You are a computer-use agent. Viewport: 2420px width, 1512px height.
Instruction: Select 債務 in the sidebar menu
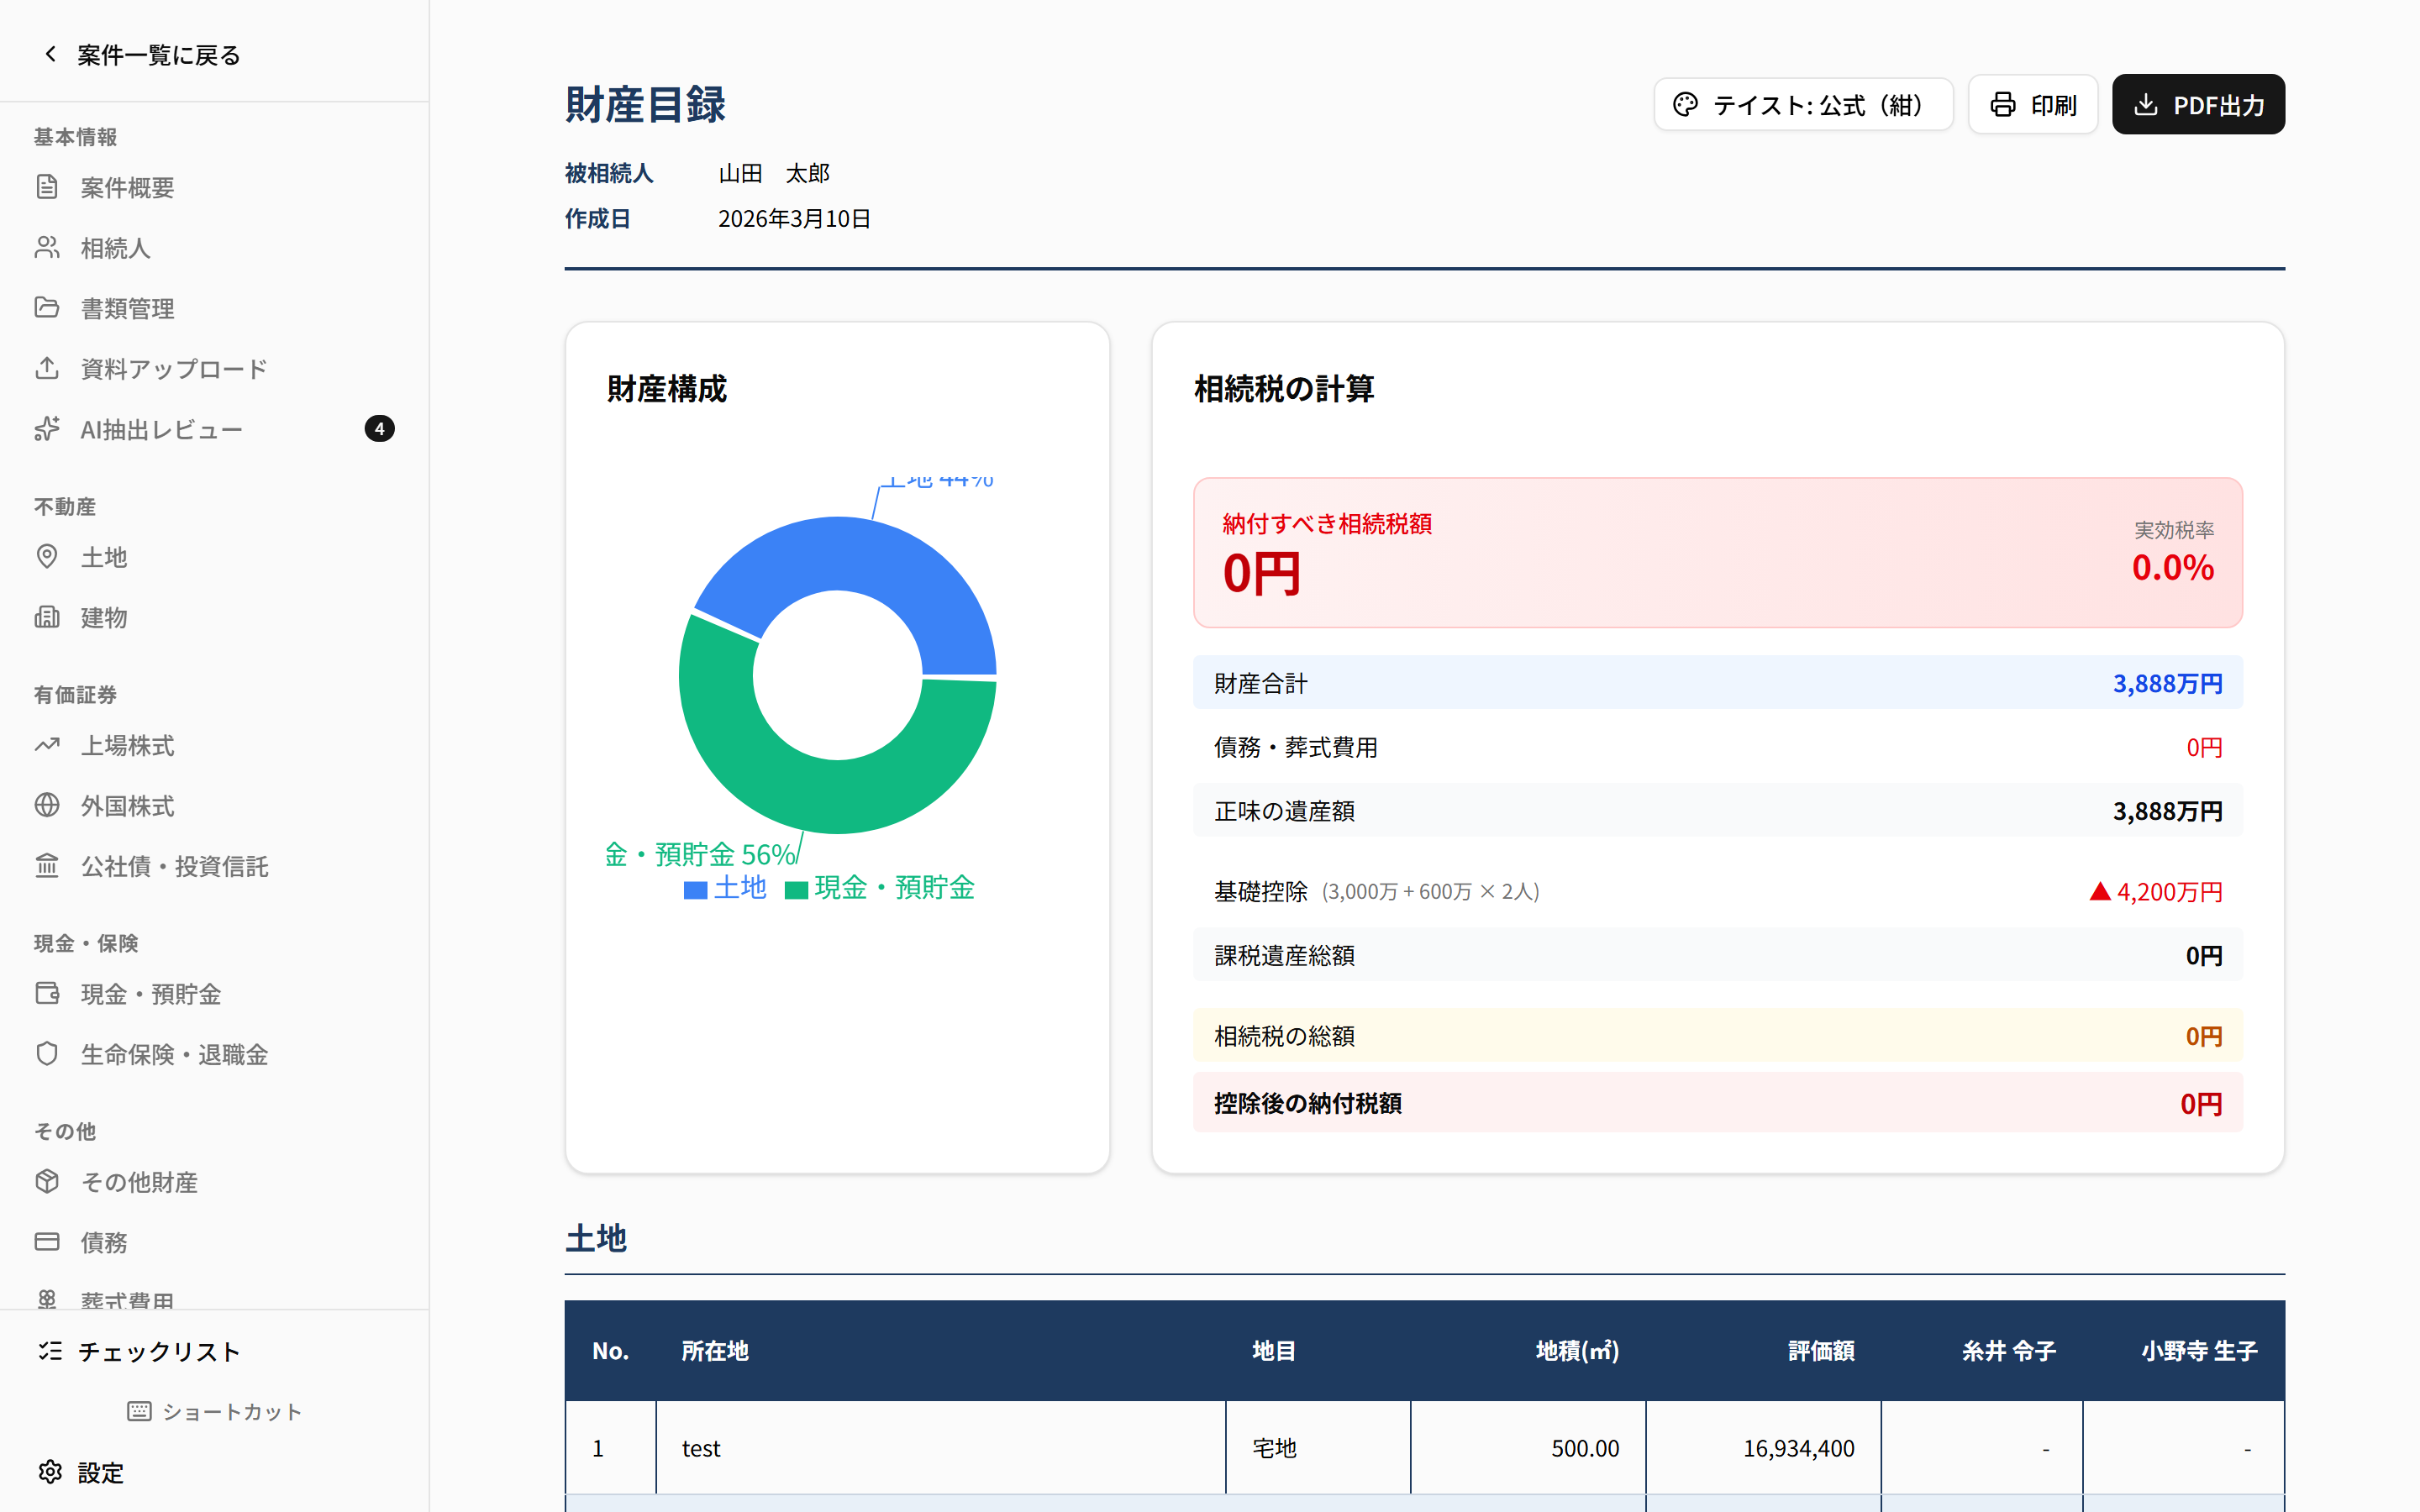(103, 1242)
